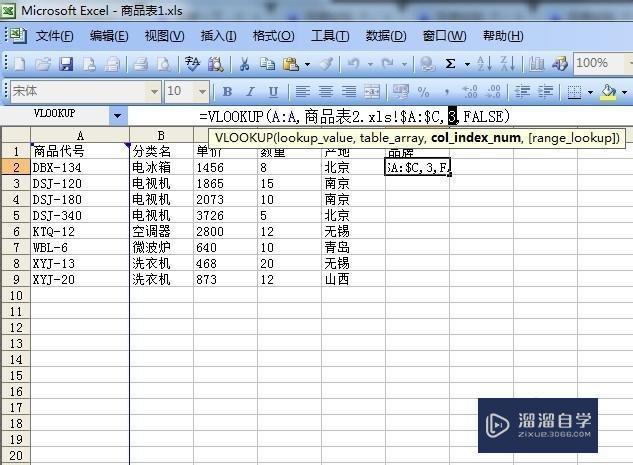Toggle Align Left alignment
This screenshot has height=465, width=633.
(x=302, y=92)
